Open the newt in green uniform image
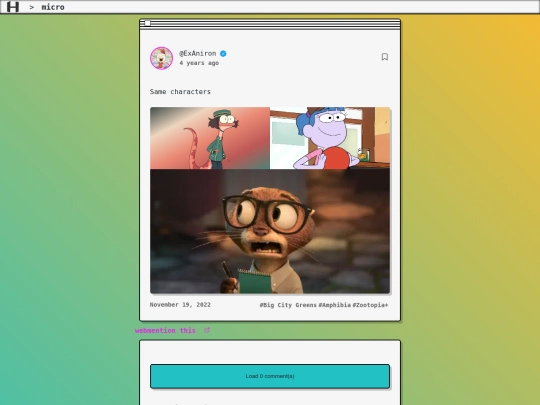 (210, 138)
